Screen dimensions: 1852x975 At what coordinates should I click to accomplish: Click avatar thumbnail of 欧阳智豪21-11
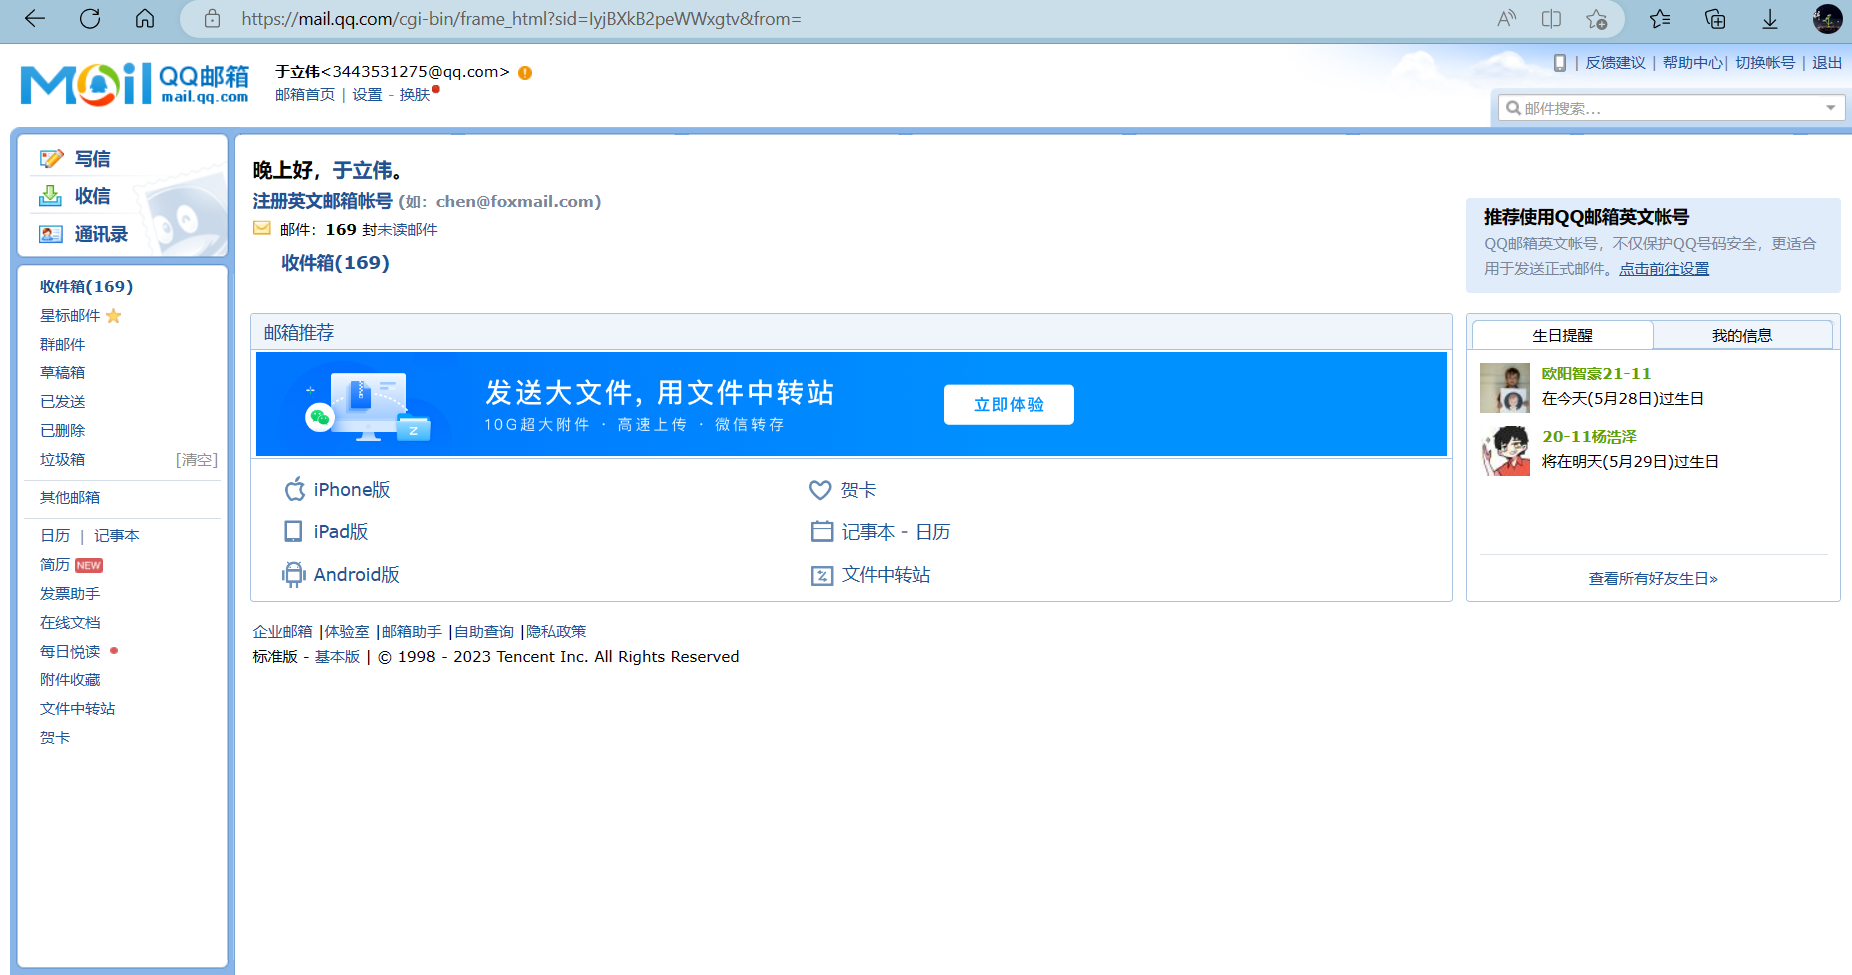pos(1505,388)
